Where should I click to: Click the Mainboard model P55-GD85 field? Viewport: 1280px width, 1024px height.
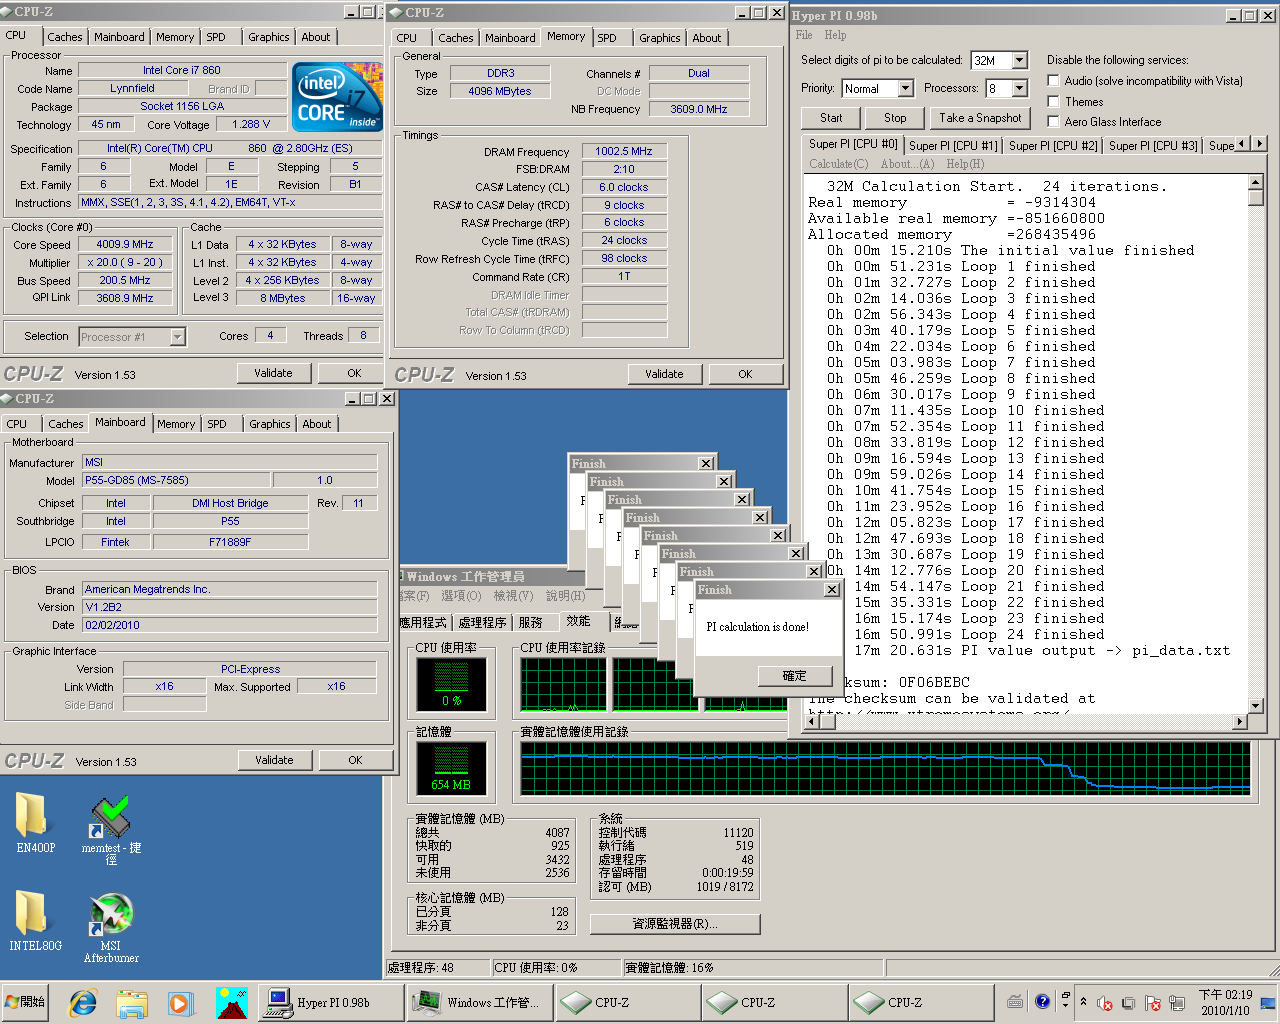tap(176, 481)
